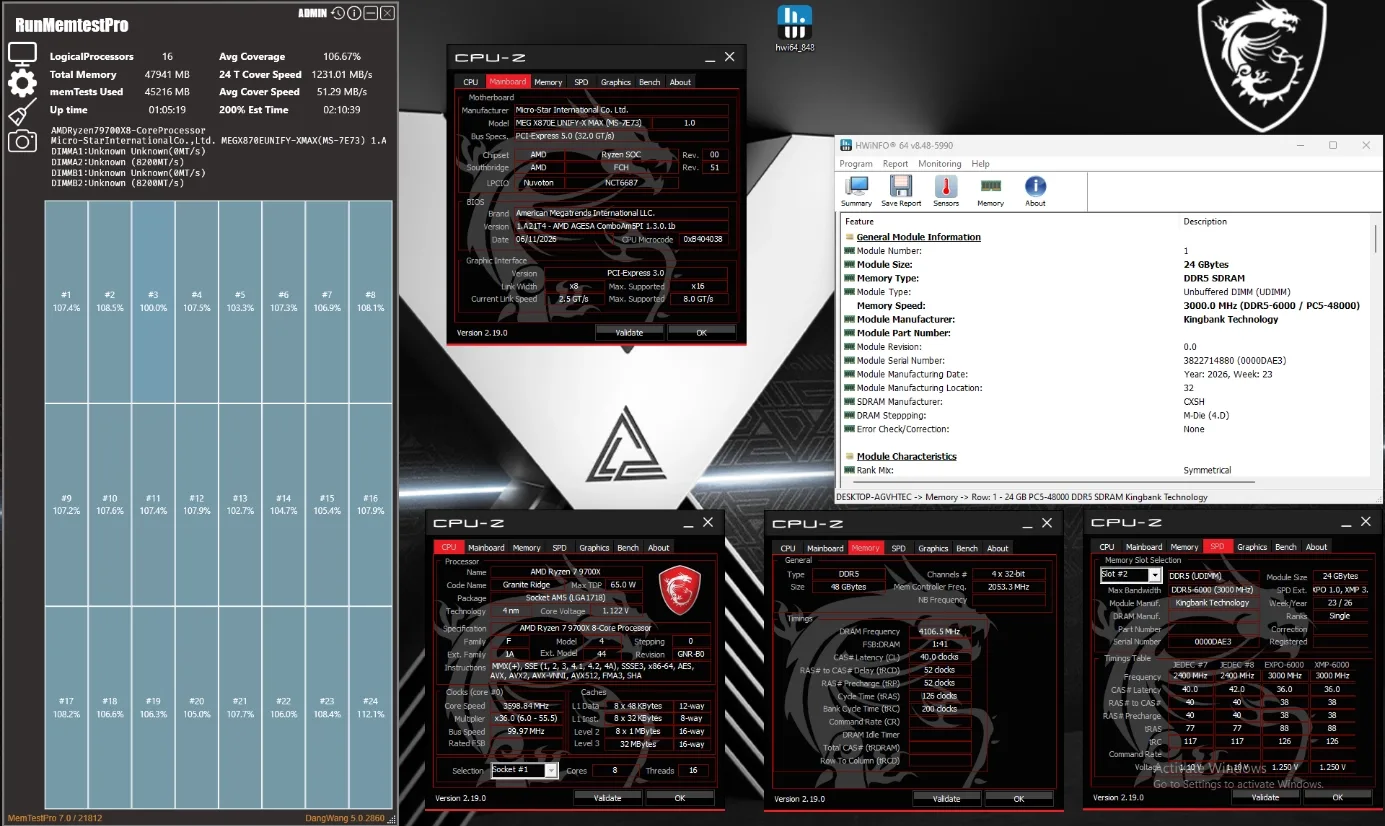Select the hwi64_848 desktop icon
The width and height of the screenshot is (1385, 826).
coord(795,28)
